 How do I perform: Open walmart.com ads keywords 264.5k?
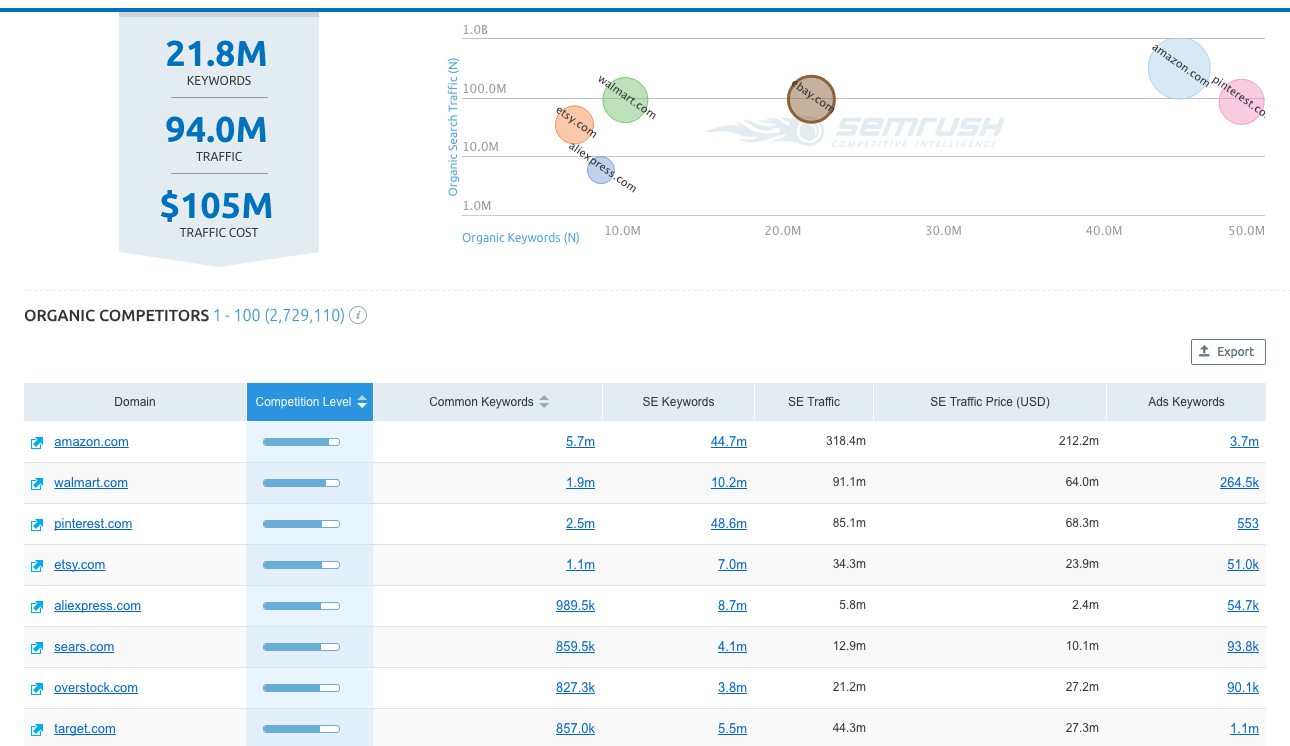coord(1239,483)
